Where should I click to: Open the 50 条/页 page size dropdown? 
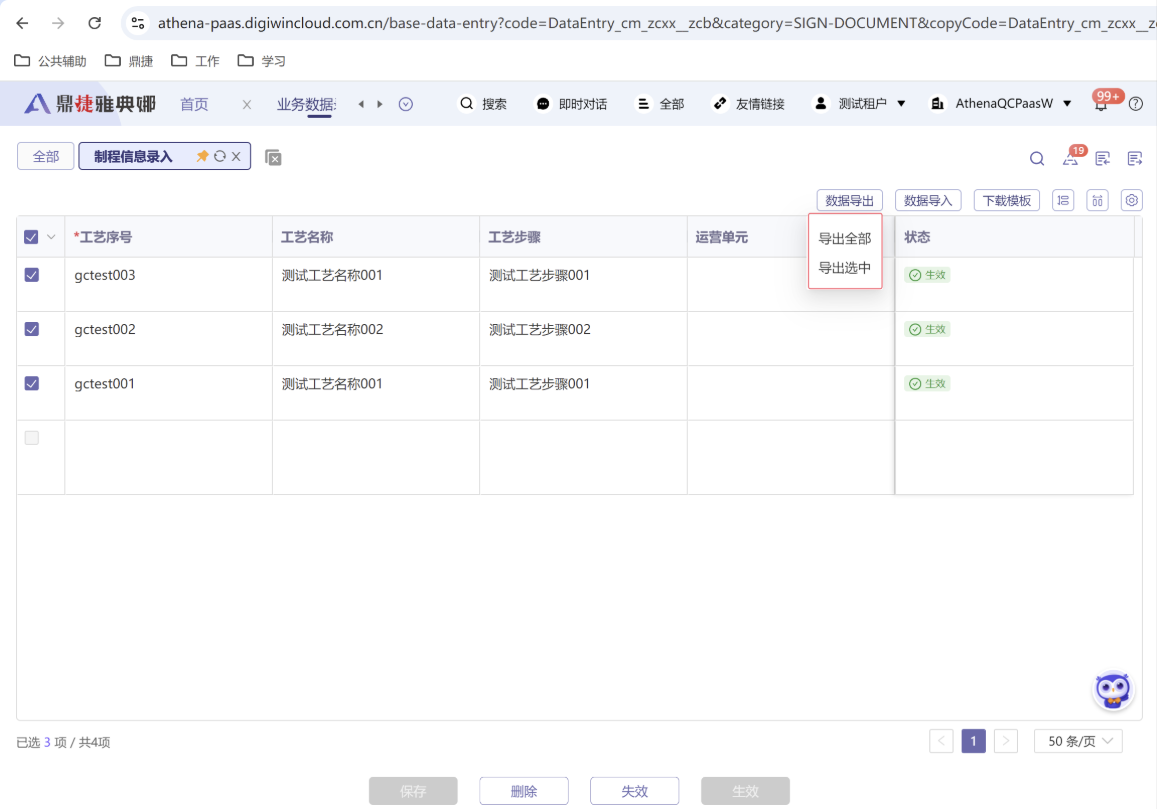click(x=1078, y=741)
